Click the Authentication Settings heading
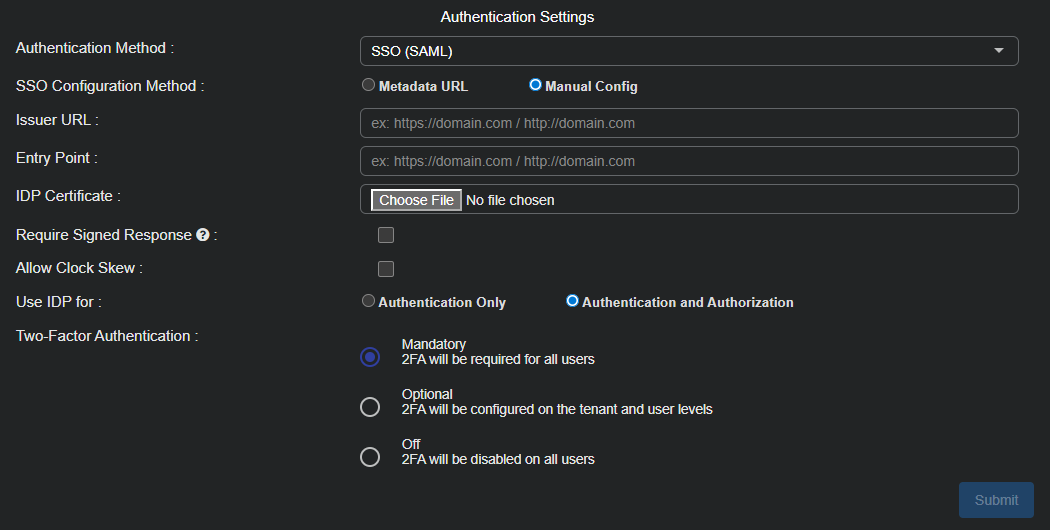 click(x=517, y=17)
